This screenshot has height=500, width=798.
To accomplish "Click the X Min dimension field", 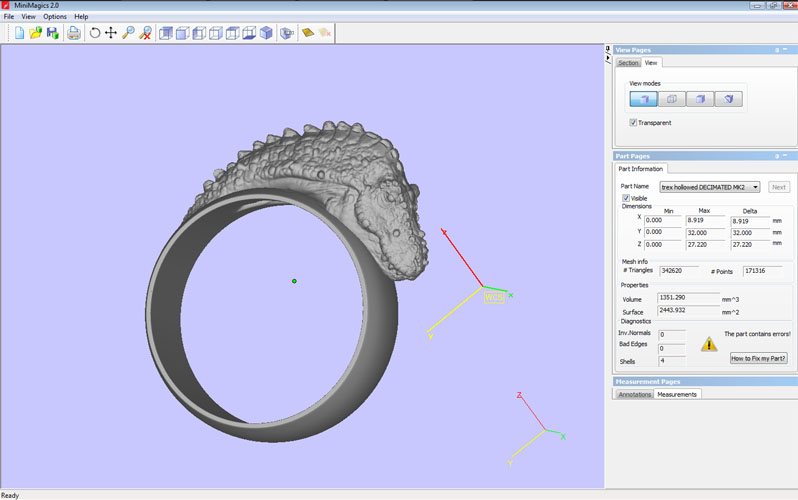I will coord(663,220).
